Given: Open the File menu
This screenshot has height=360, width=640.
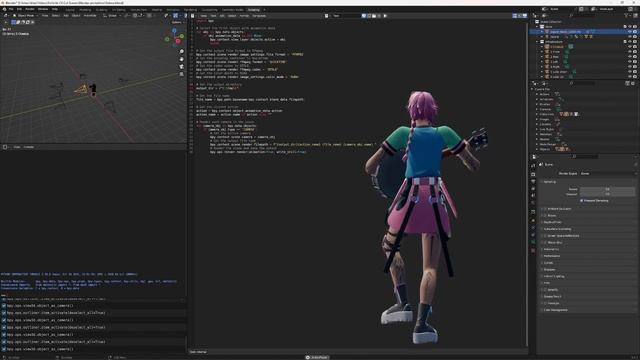Looking at the screenshot, I should tap(11, 9).
